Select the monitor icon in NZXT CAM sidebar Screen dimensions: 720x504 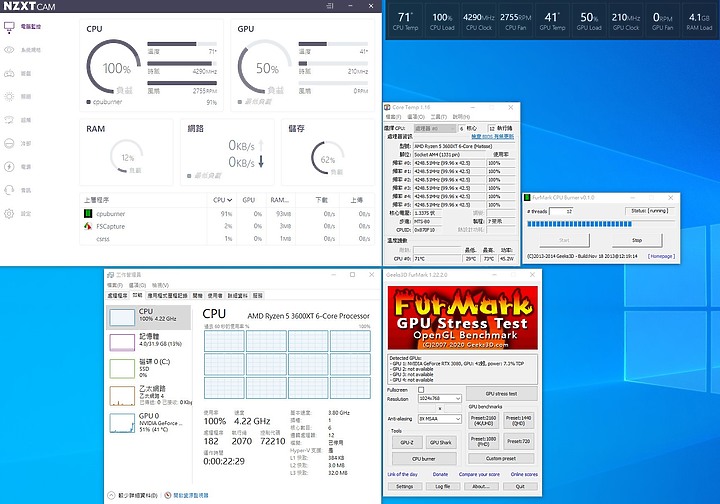(x=9, y=27)
